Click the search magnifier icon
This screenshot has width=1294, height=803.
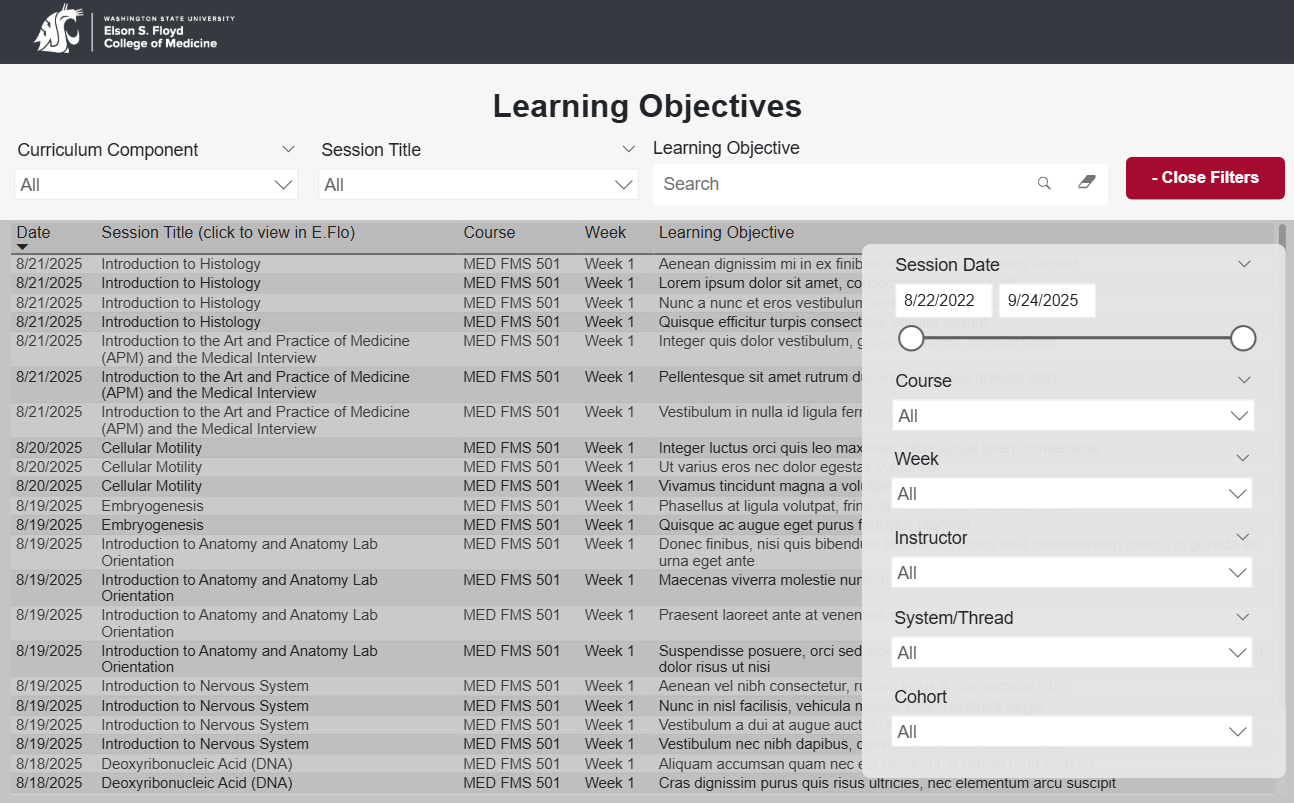pos(1044,183)
